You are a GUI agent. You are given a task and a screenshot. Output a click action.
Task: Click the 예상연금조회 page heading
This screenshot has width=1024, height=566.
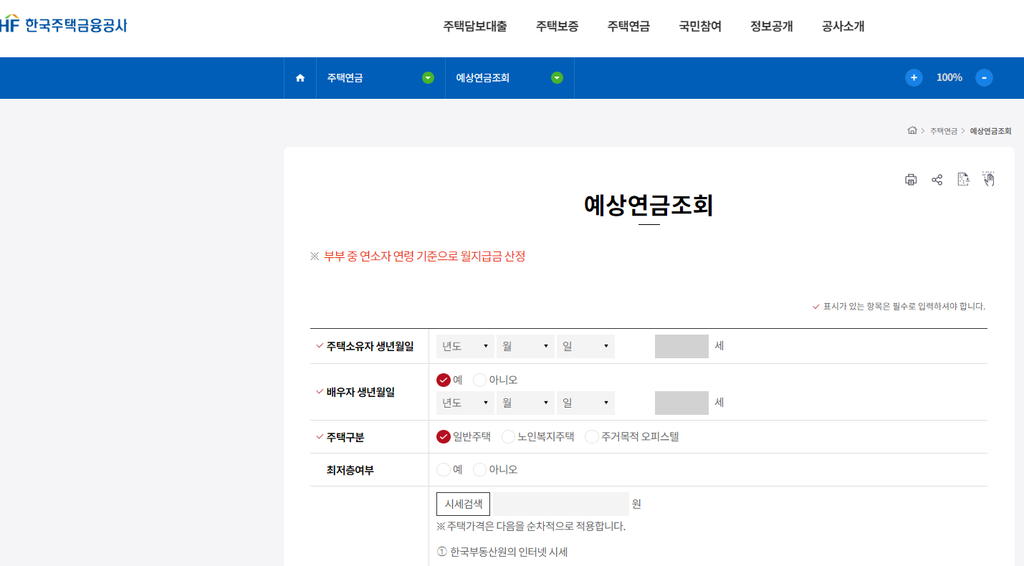(648, 205)
